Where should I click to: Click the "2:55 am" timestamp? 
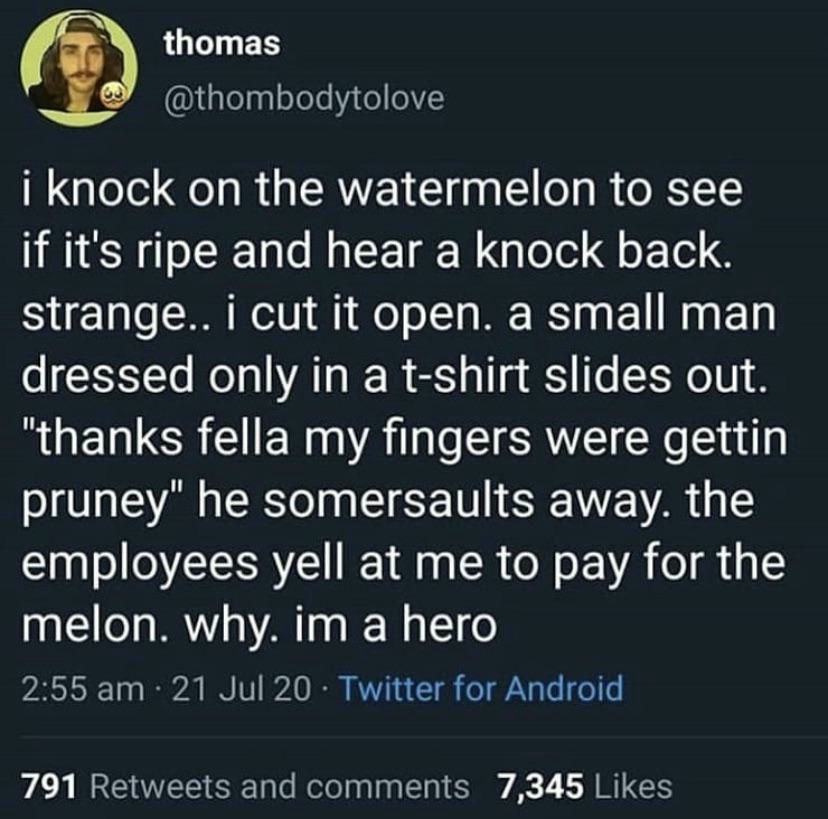coord(83,689)
